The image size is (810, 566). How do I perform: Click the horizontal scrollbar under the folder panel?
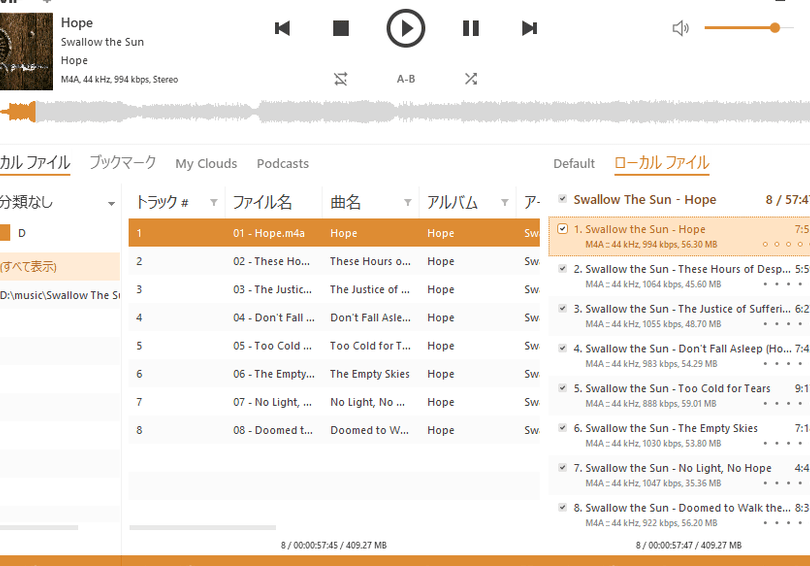39,528
